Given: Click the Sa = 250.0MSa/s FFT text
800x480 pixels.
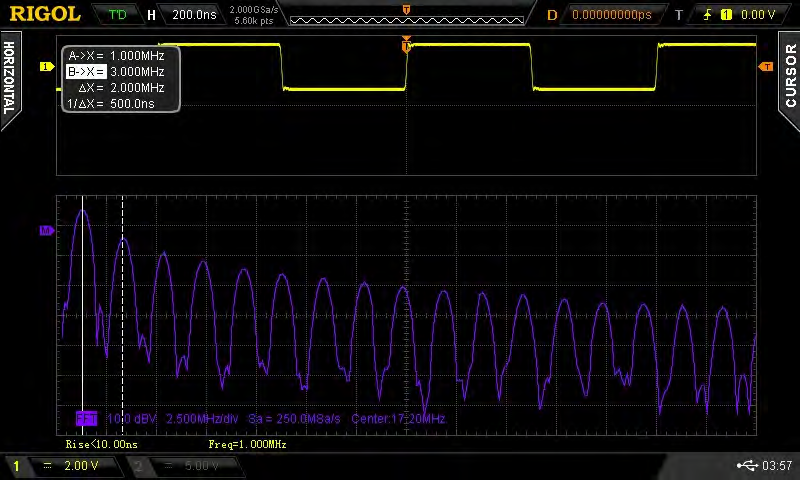Looking at the screenshot, I should (294, 419).
